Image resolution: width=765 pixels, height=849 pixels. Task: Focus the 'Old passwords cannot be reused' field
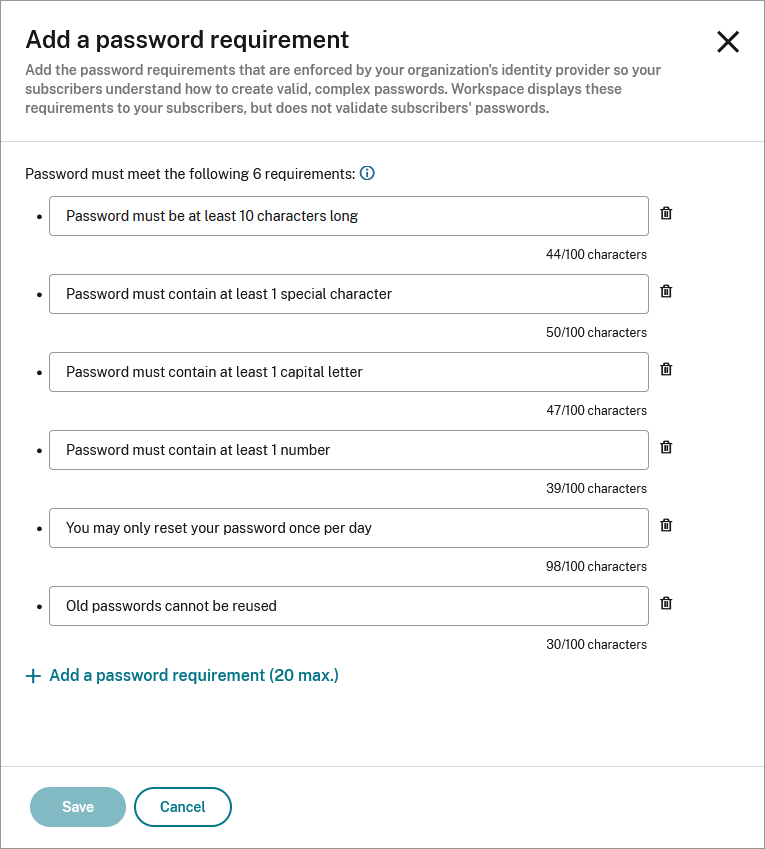(348, 606)
